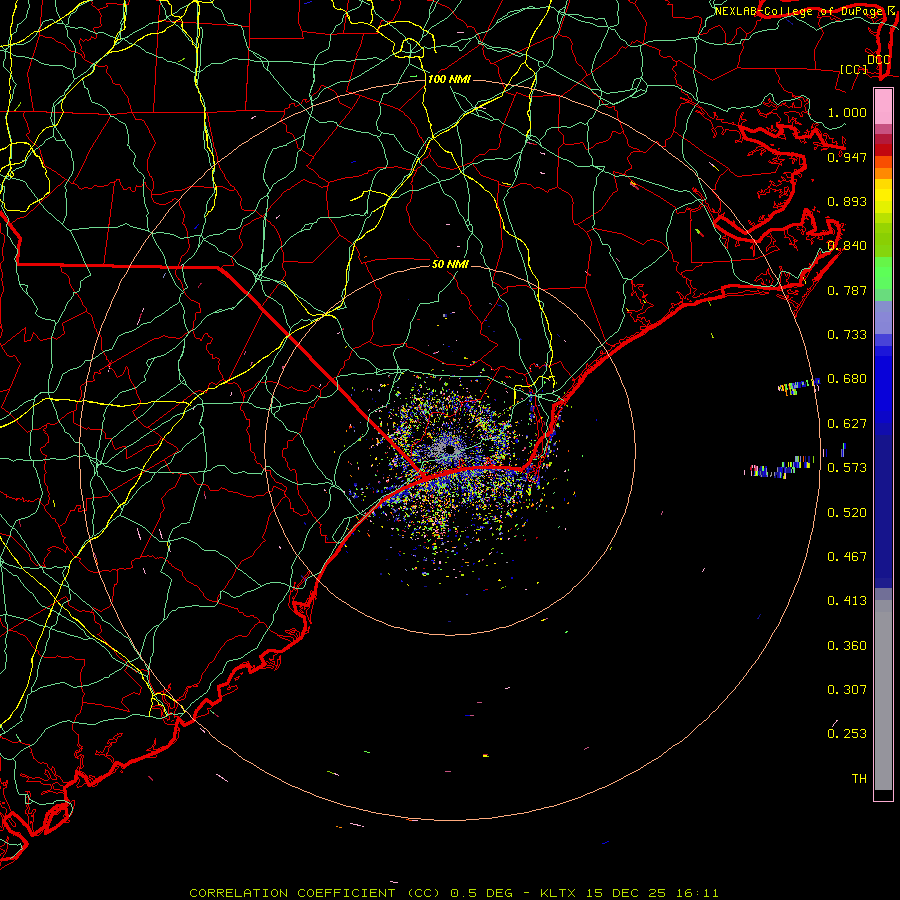Click the DCC product label
This screenshot has width=900, height=900.
click(x=879, y=60)
